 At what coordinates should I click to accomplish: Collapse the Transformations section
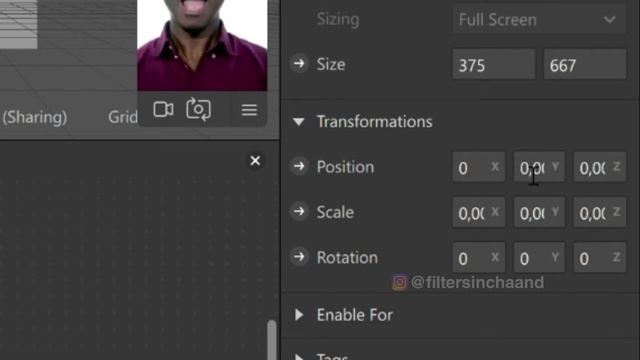click(x=299, y=122)
